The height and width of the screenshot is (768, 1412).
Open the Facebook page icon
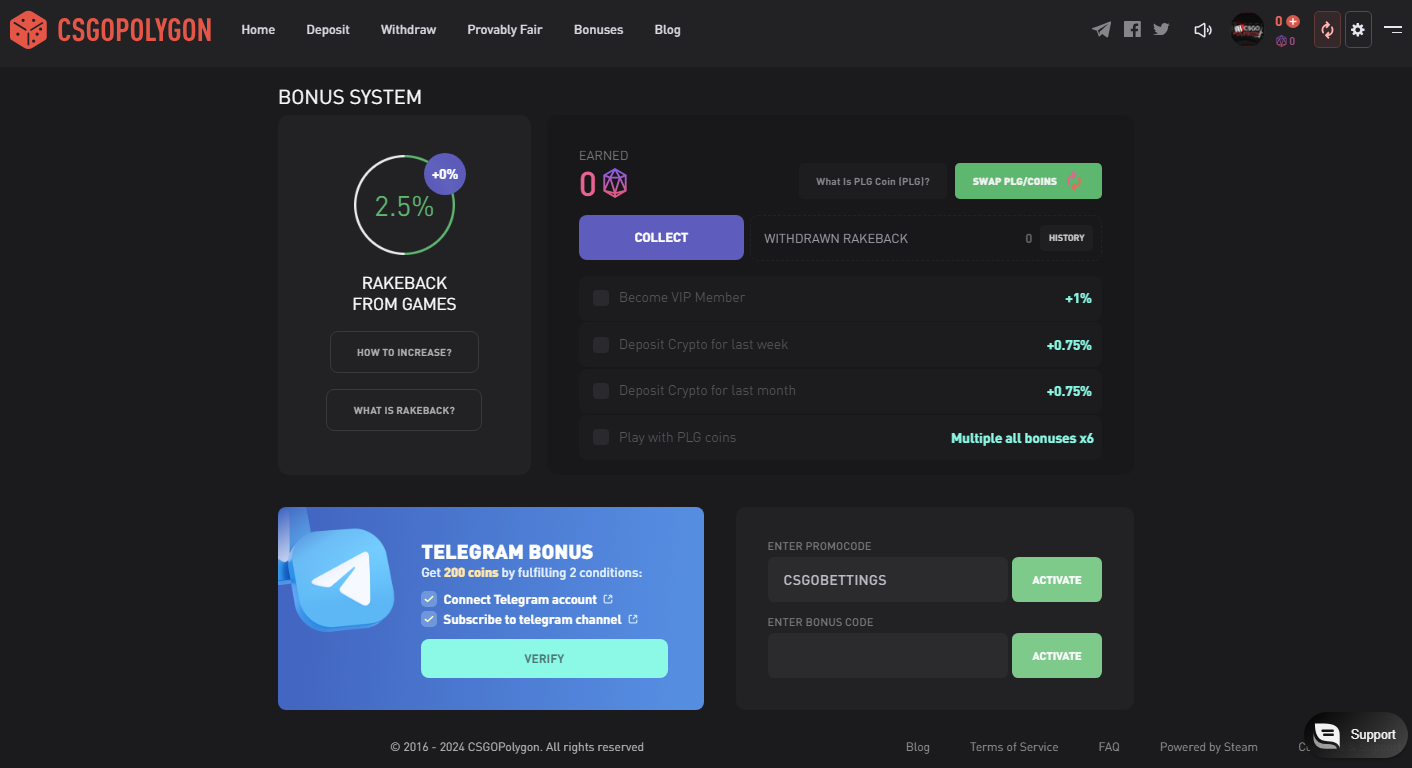[x=1132, y=30]
